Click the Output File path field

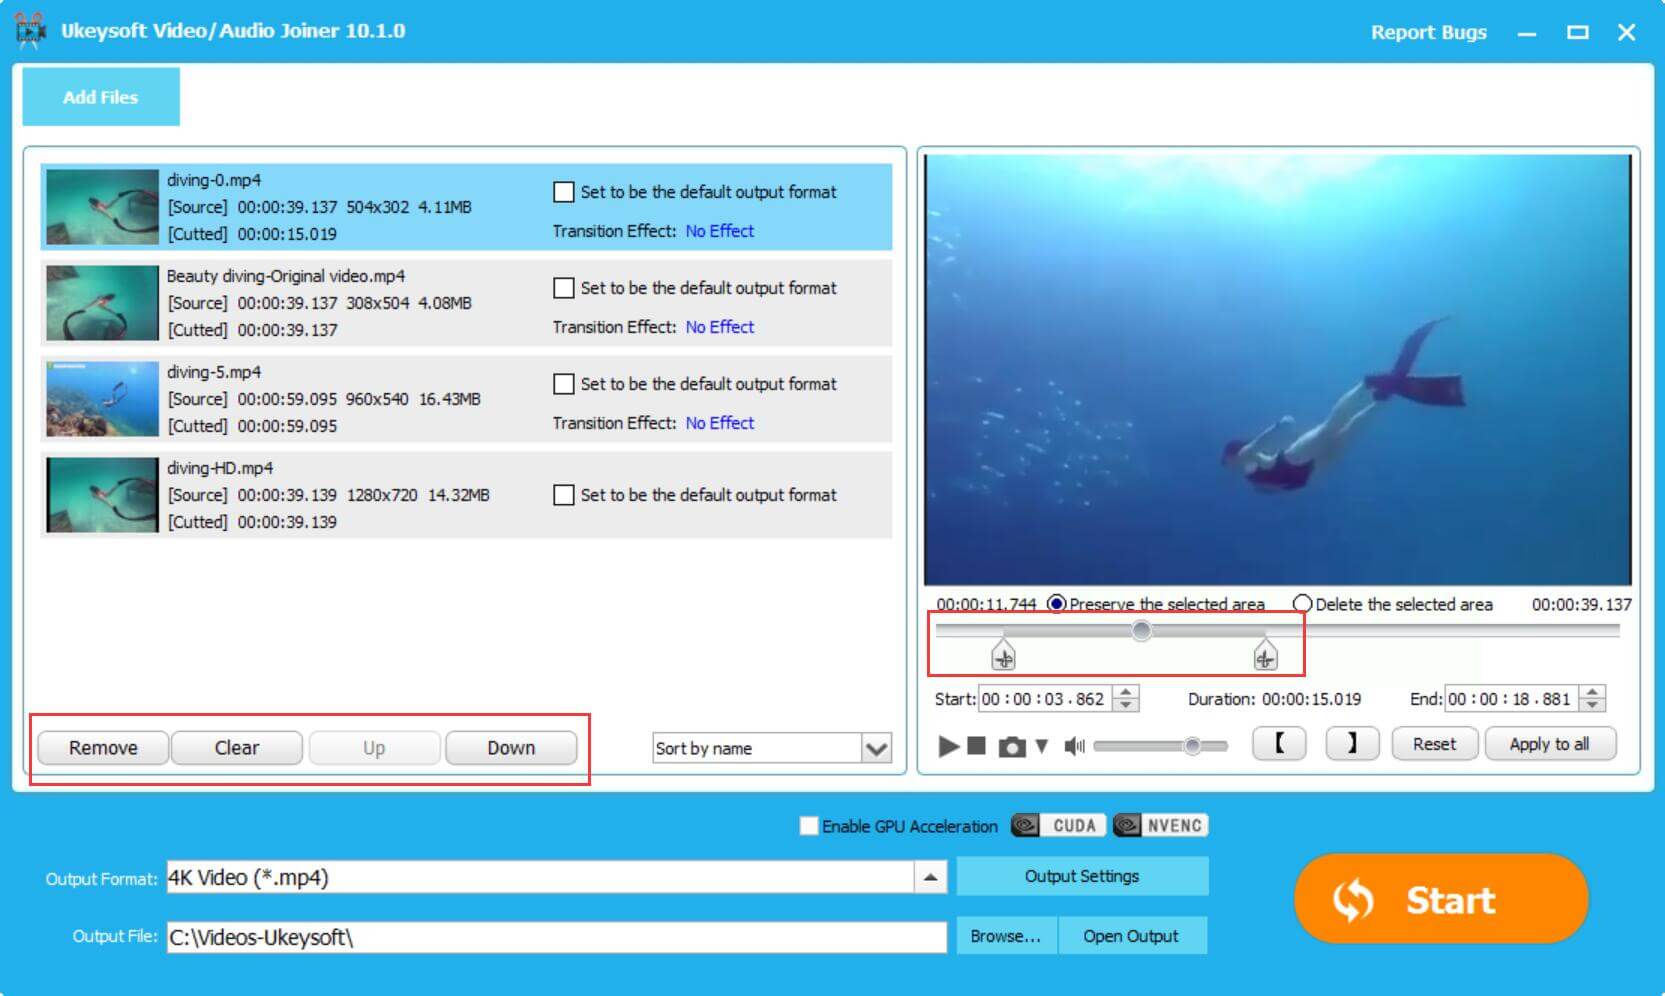tap(556, 937)
